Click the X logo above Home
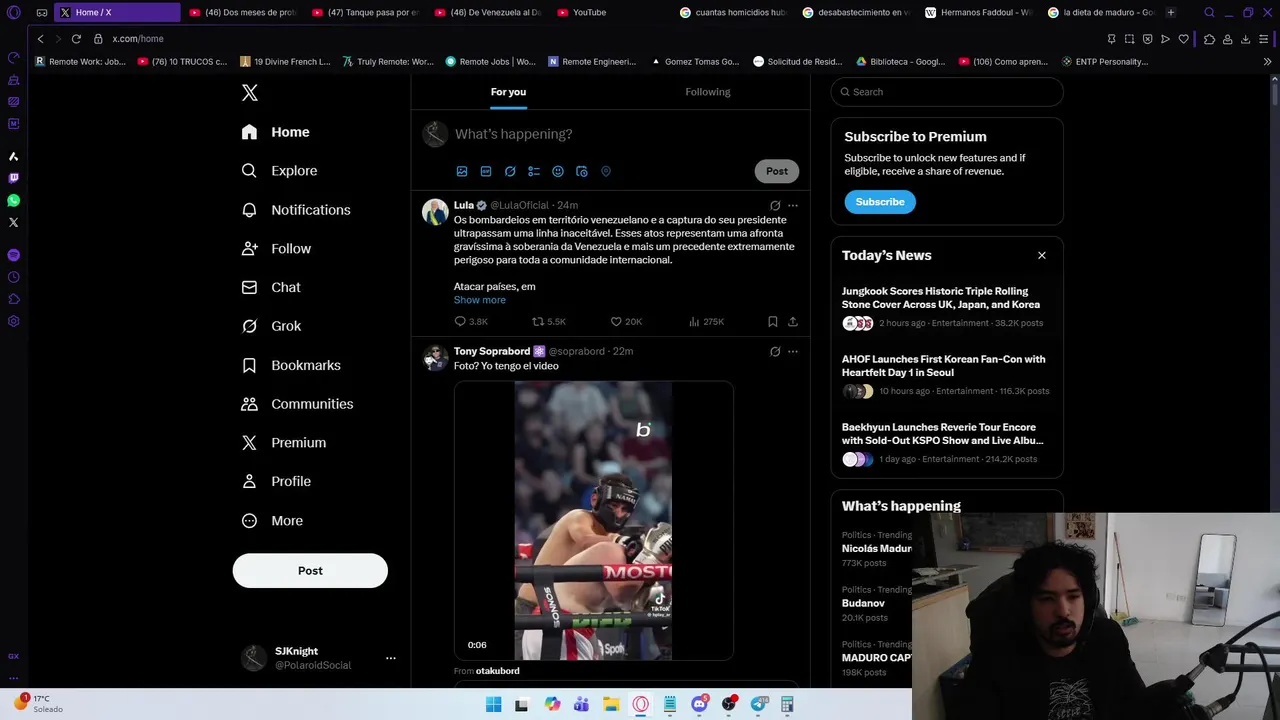 [x=250, y=93]
